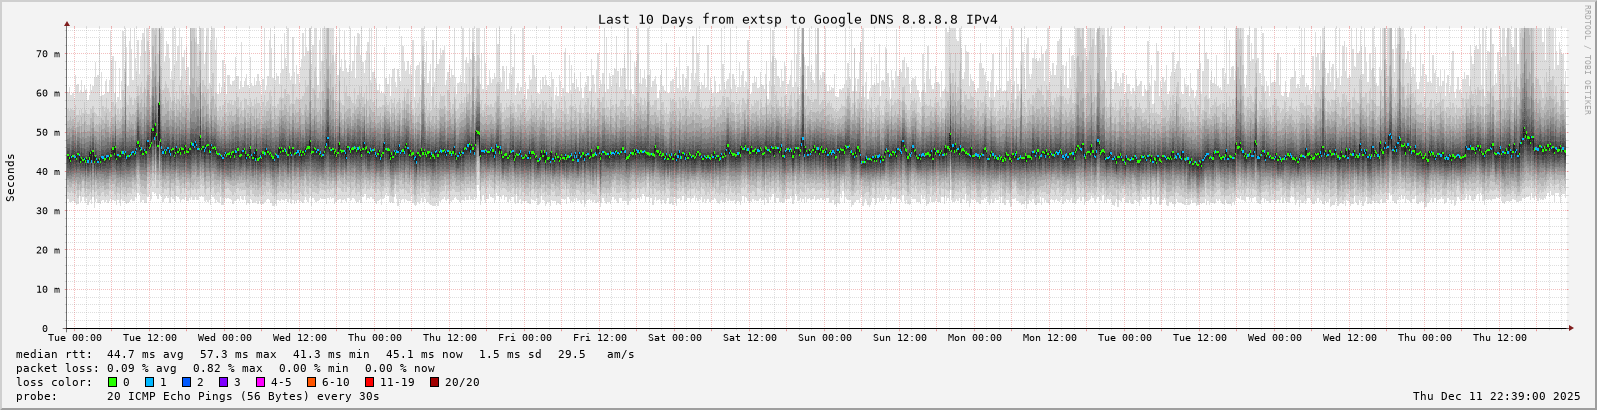Click the red 11-19 loss swatch
Screen dimensions: 1597x410
pos(369,382)
